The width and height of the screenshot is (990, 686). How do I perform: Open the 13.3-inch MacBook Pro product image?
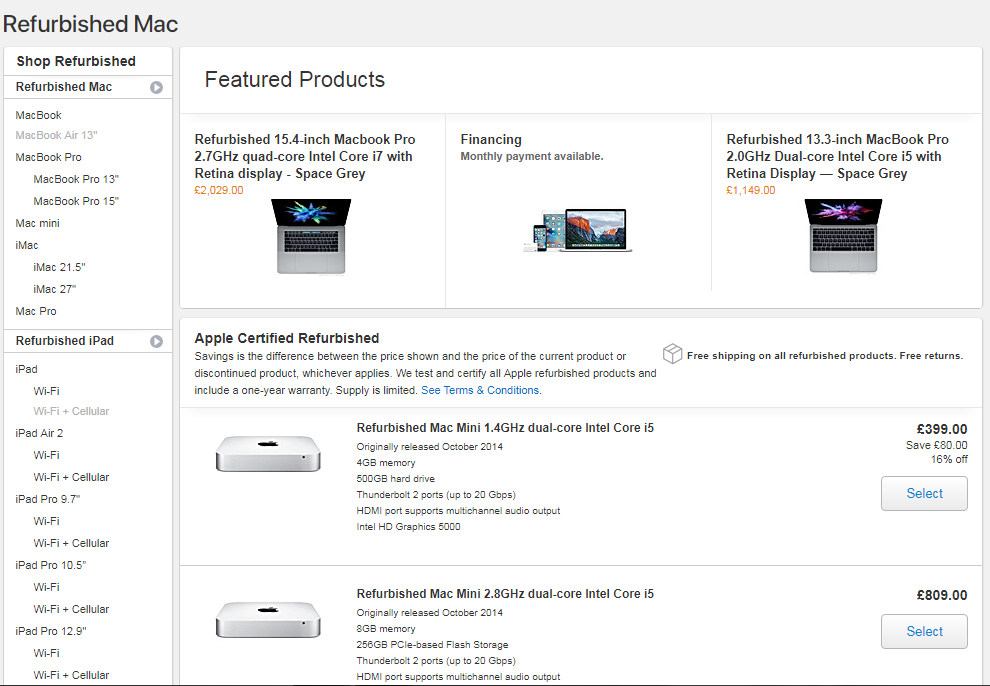(x=843, y=235)
